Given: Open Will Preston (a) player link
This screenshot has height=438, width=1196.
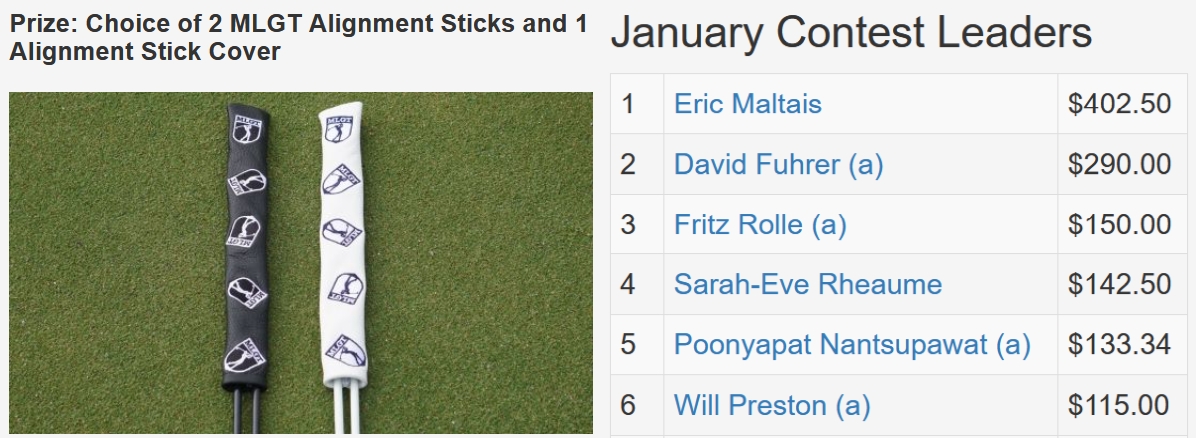Looking at the screenshot, I should point(771,405).
